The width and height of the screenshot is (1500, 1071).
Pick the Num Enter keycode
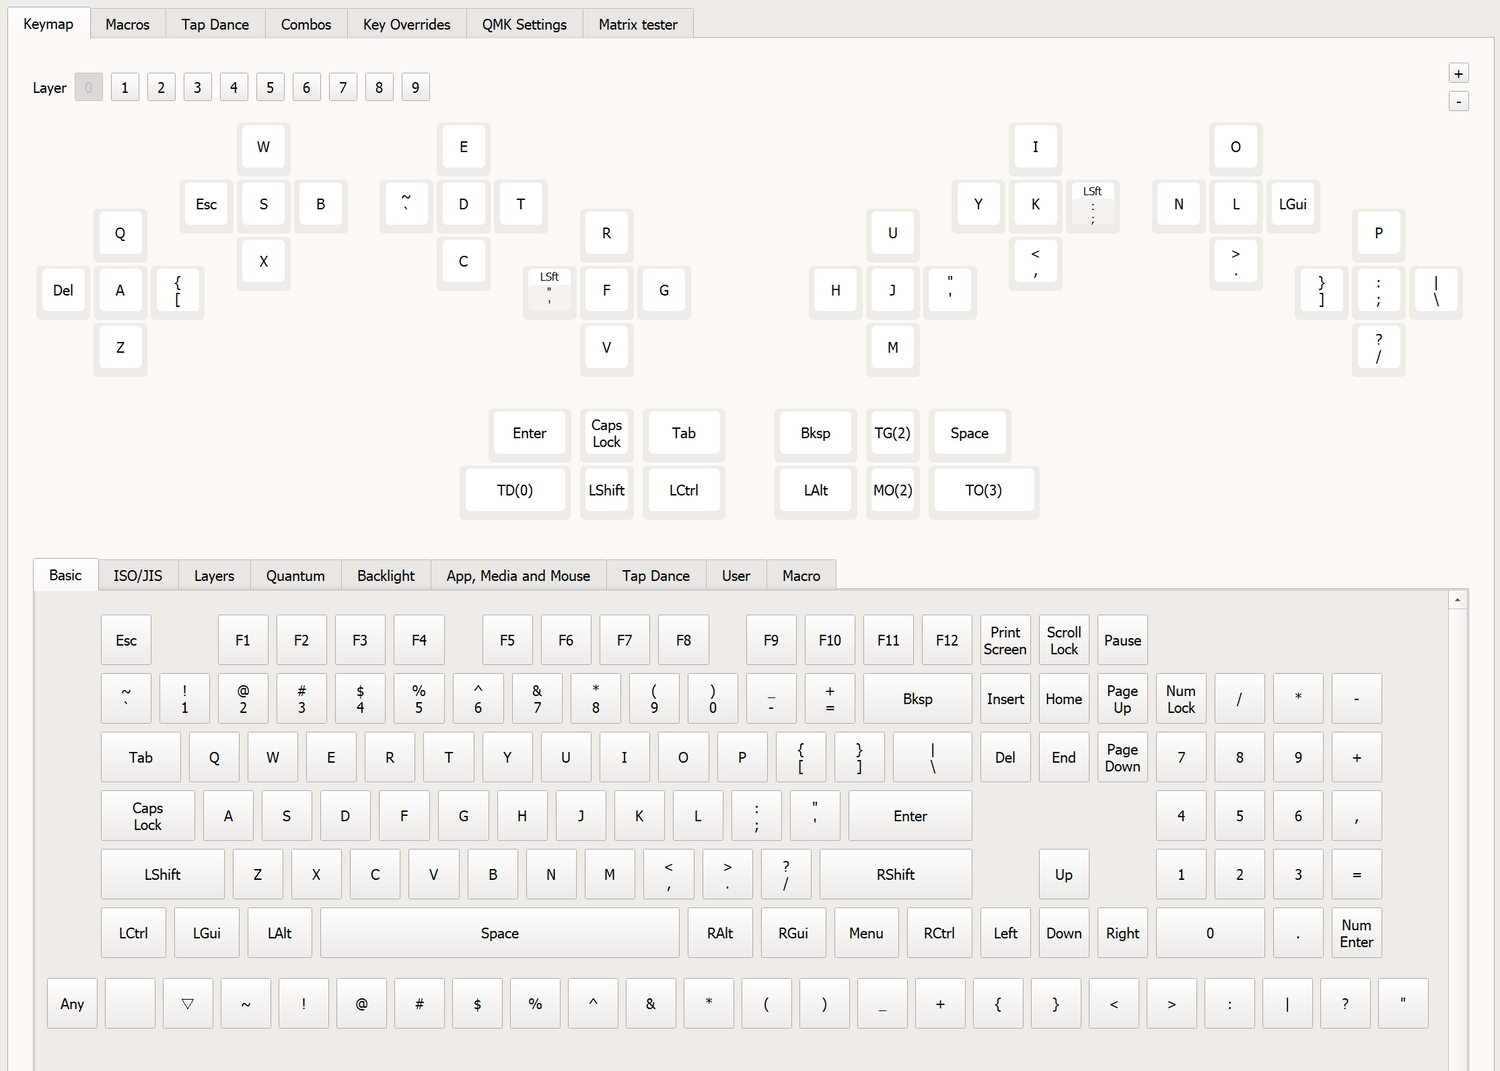pyautogui.click(x=1356, y=934)
